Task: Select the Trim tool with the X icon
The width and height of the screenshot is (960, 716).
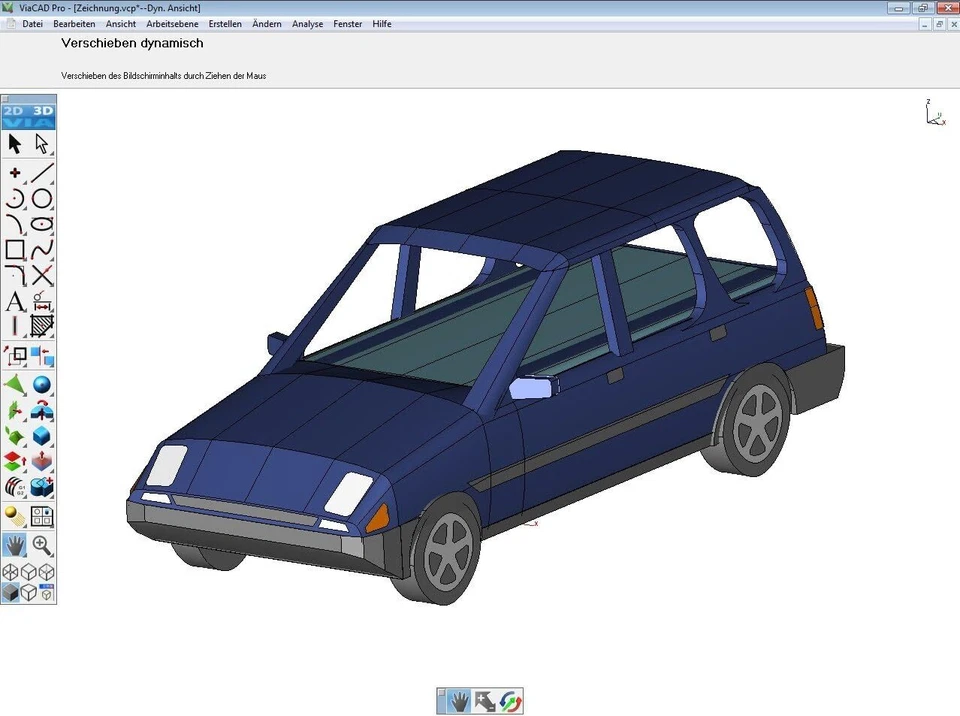Action: coord(42,275)
